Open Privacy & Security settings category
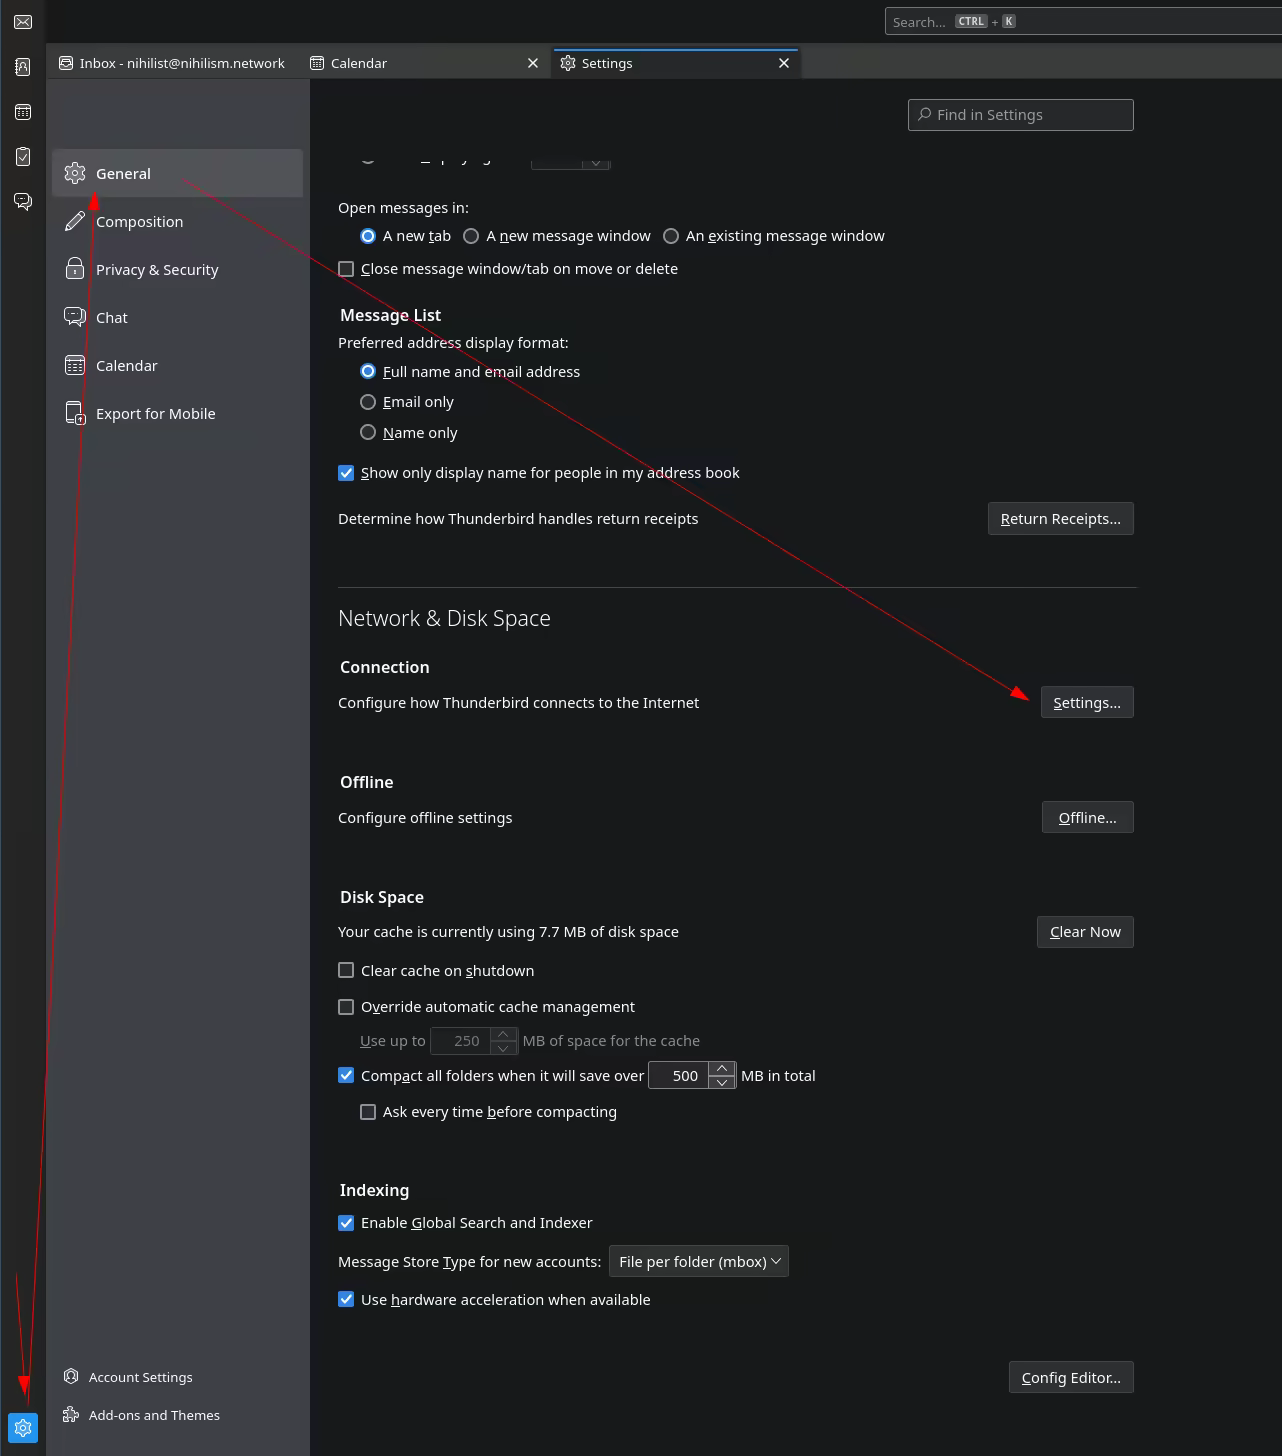 pos(157,270)
